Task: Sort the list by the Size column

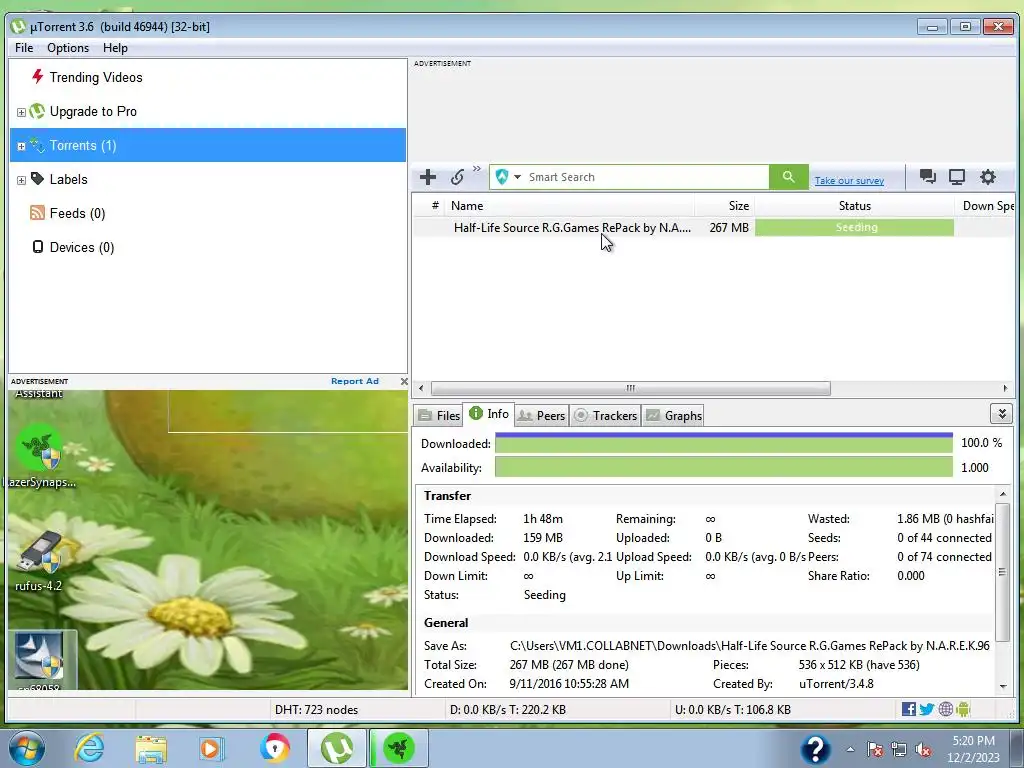Action: point(724,206)
